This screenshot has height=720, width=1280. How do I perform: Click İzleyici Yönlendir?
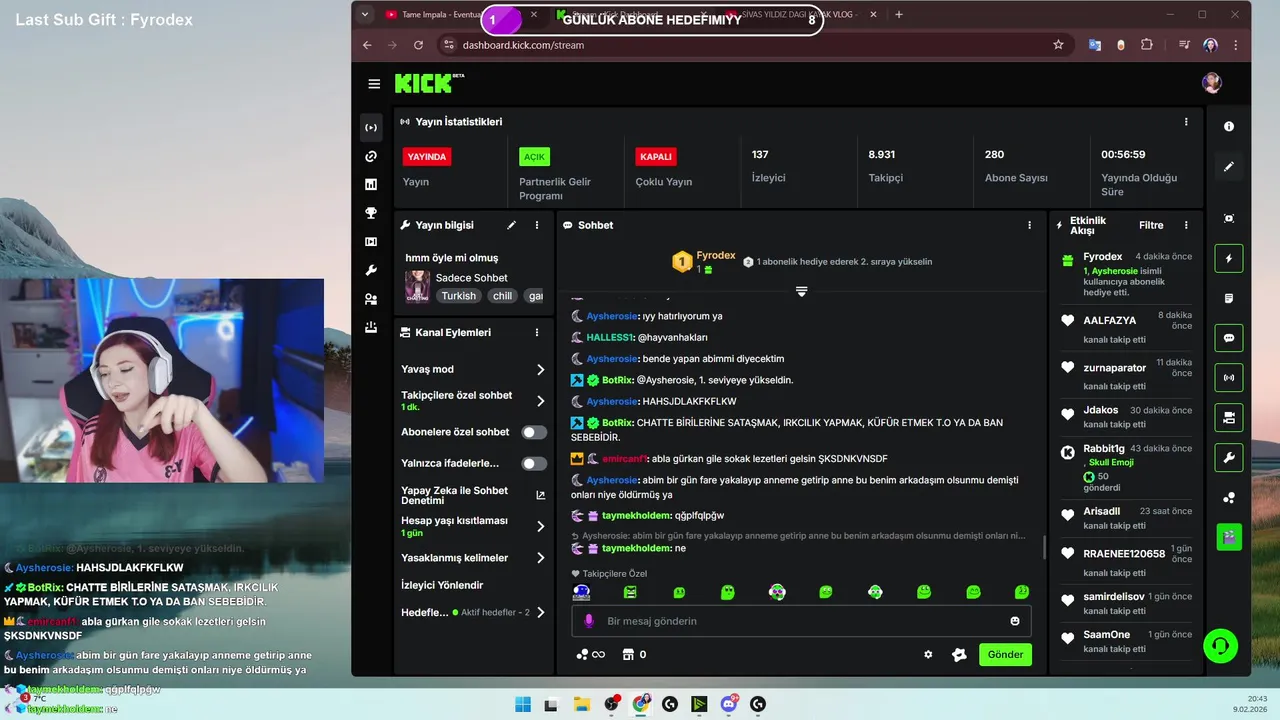(x=442, y=585)
